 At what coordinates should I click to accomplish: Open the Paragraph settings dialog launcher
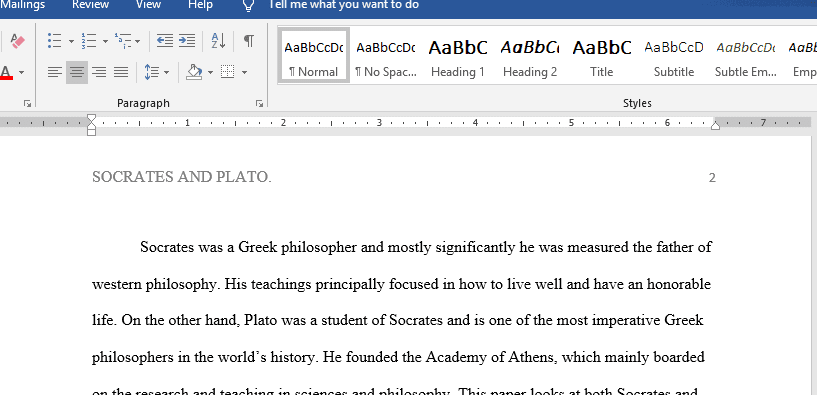(x=259, y=104)
